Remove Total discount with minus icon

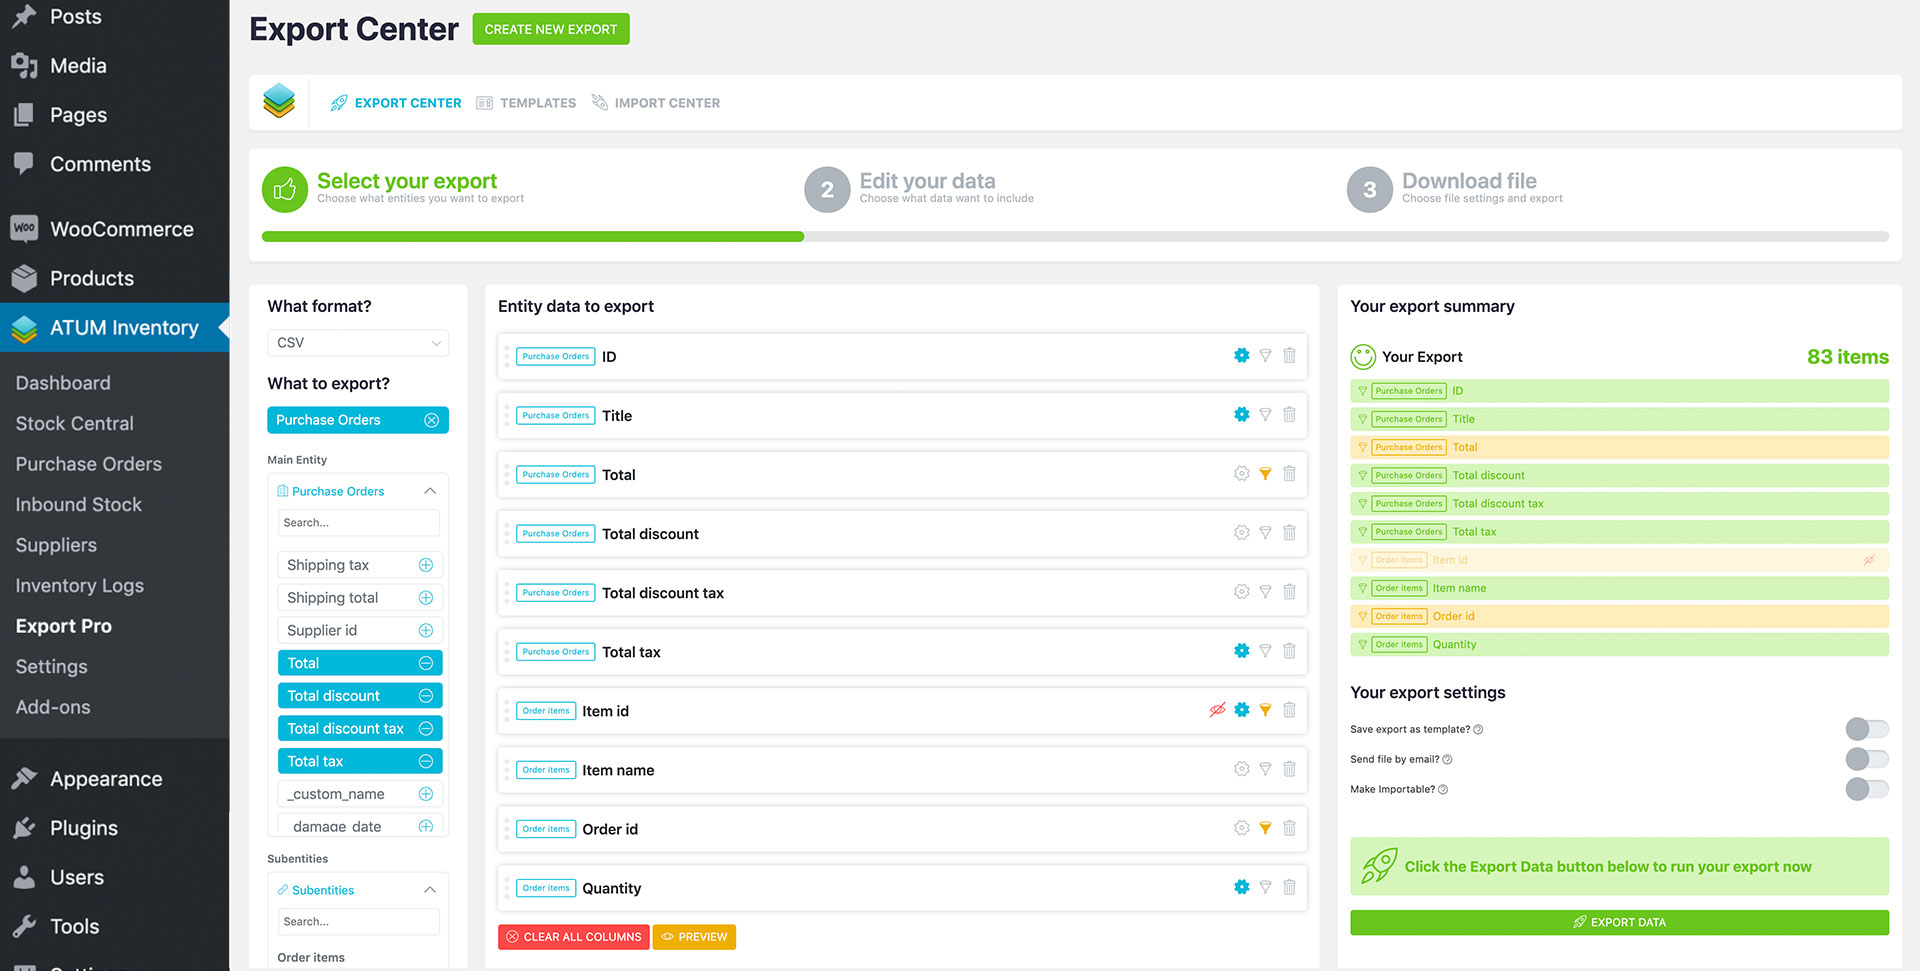[x=425, y=696]
